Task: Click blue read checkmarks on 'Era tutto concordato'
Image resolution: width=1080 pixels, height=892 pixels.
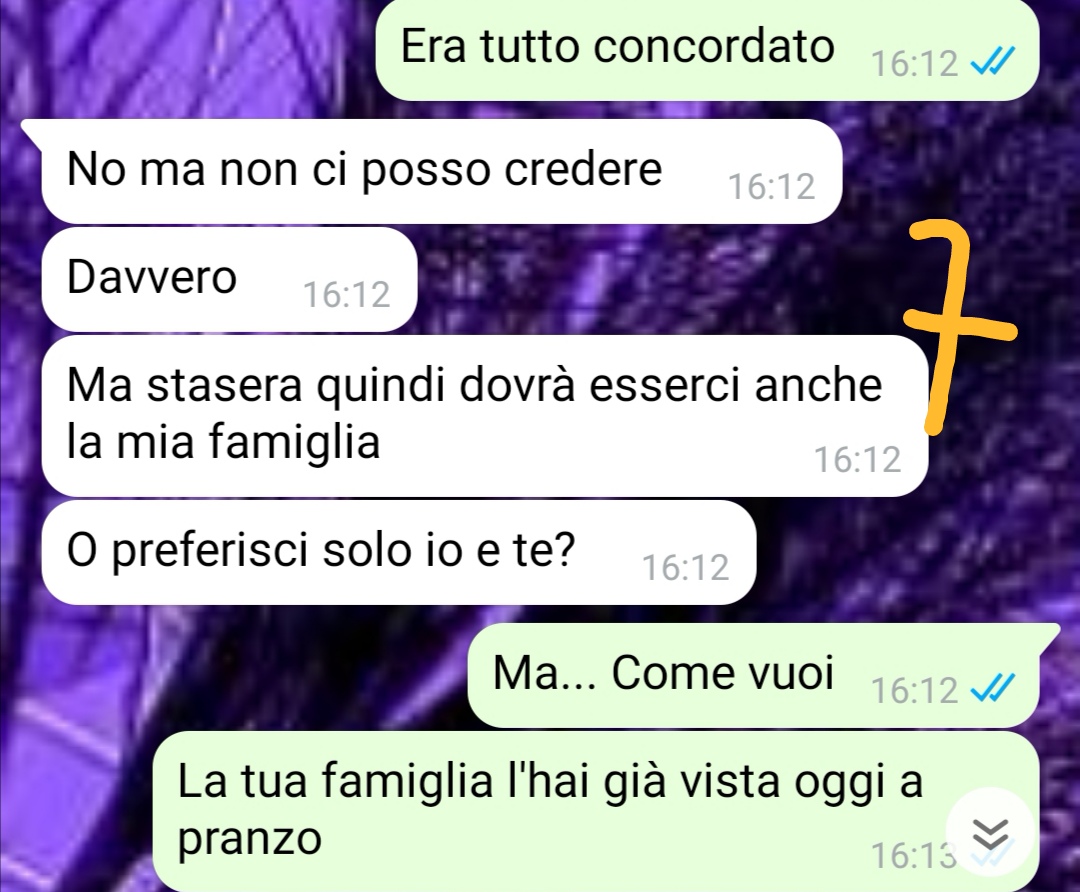Action: click(992, 63)
